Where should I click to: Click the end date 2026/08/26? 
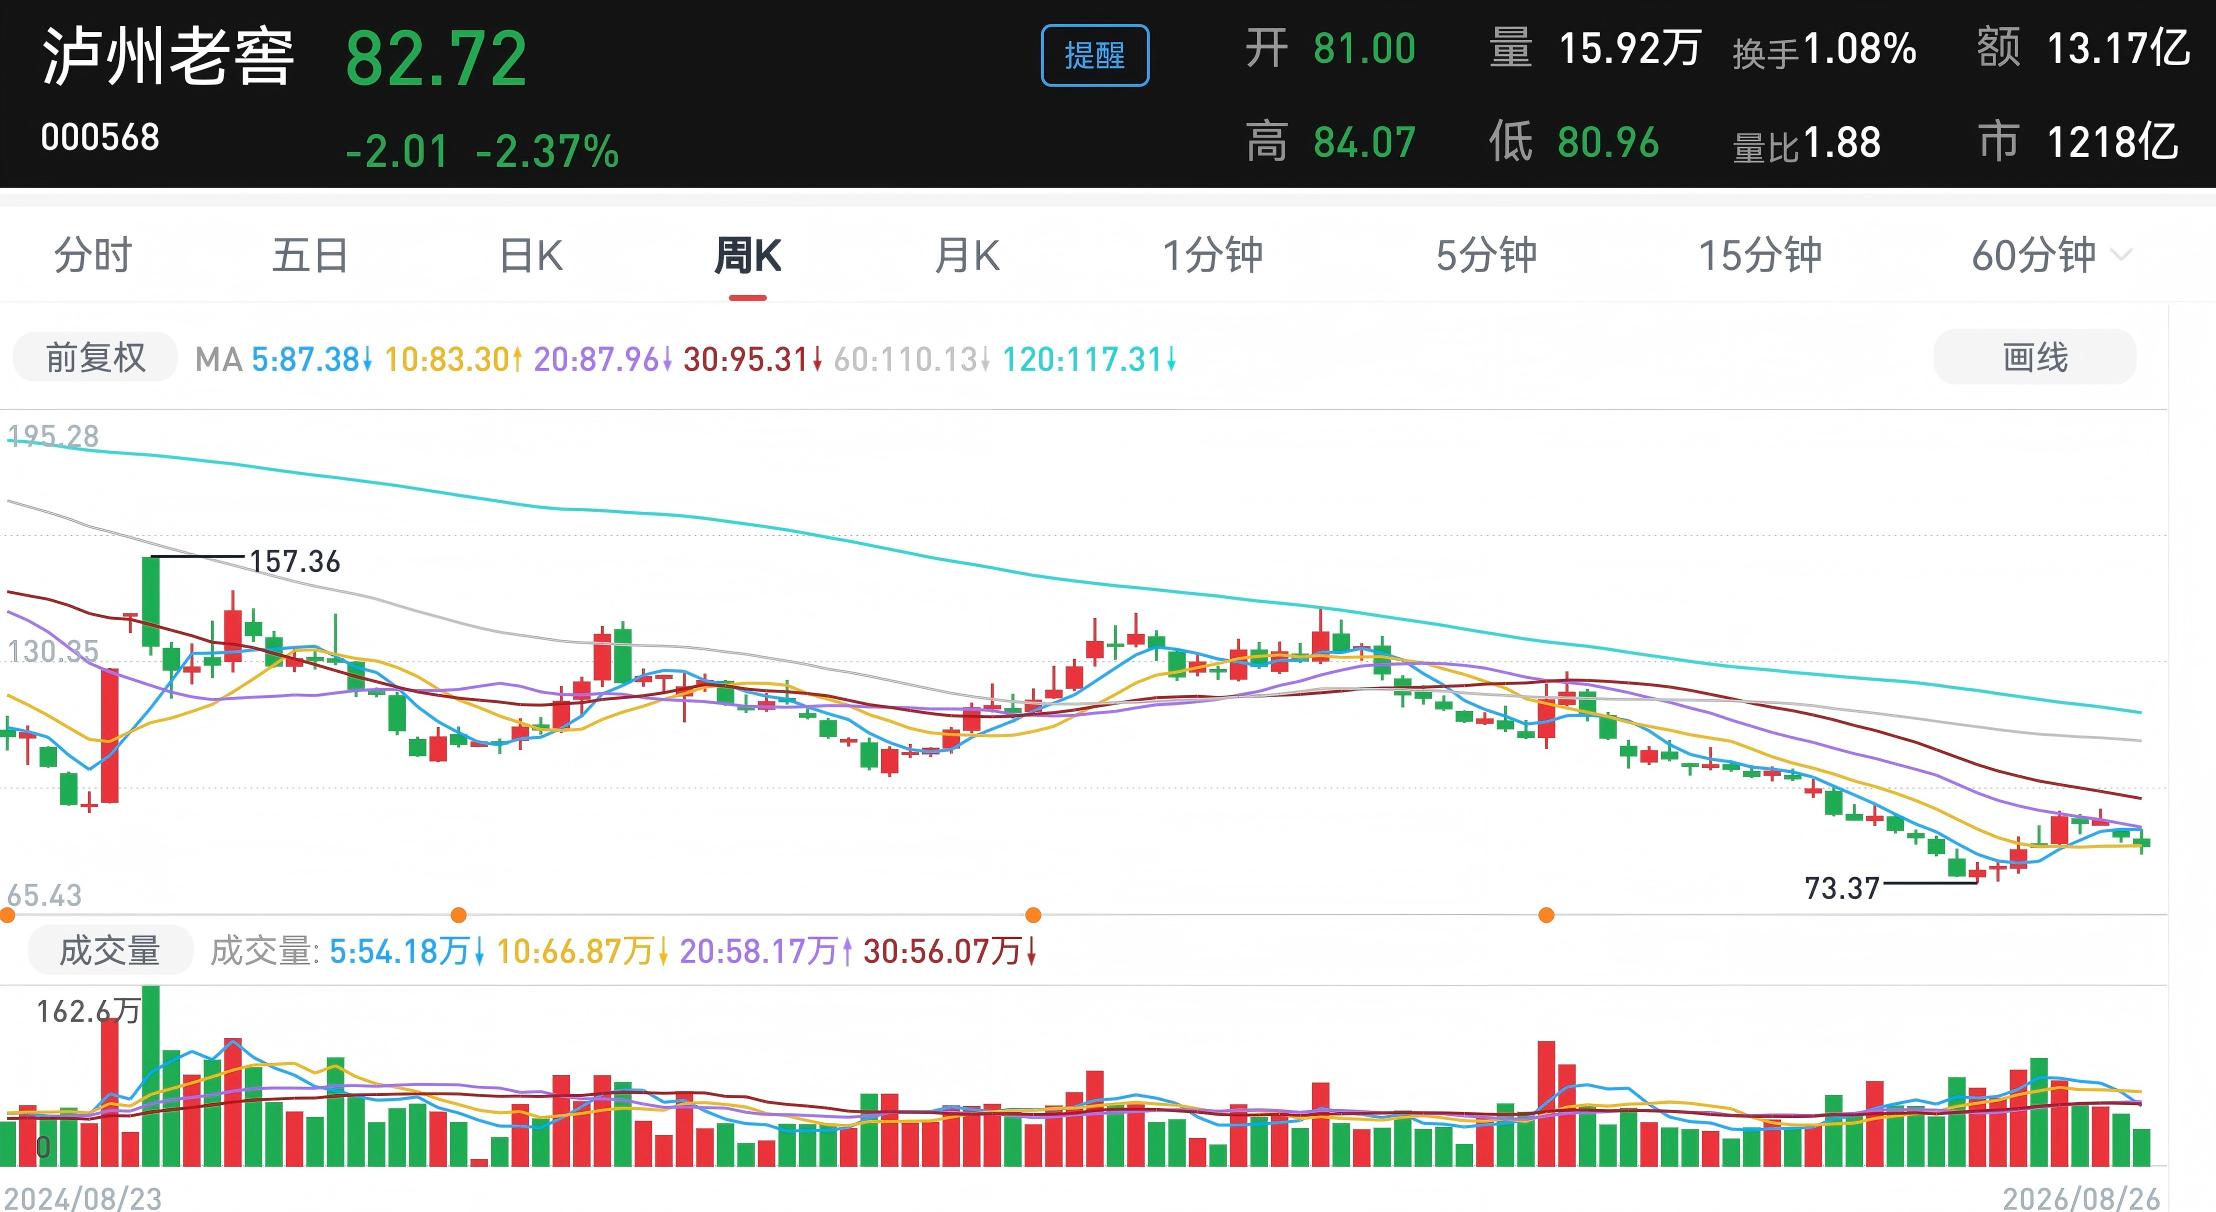click(2082, 1198)
